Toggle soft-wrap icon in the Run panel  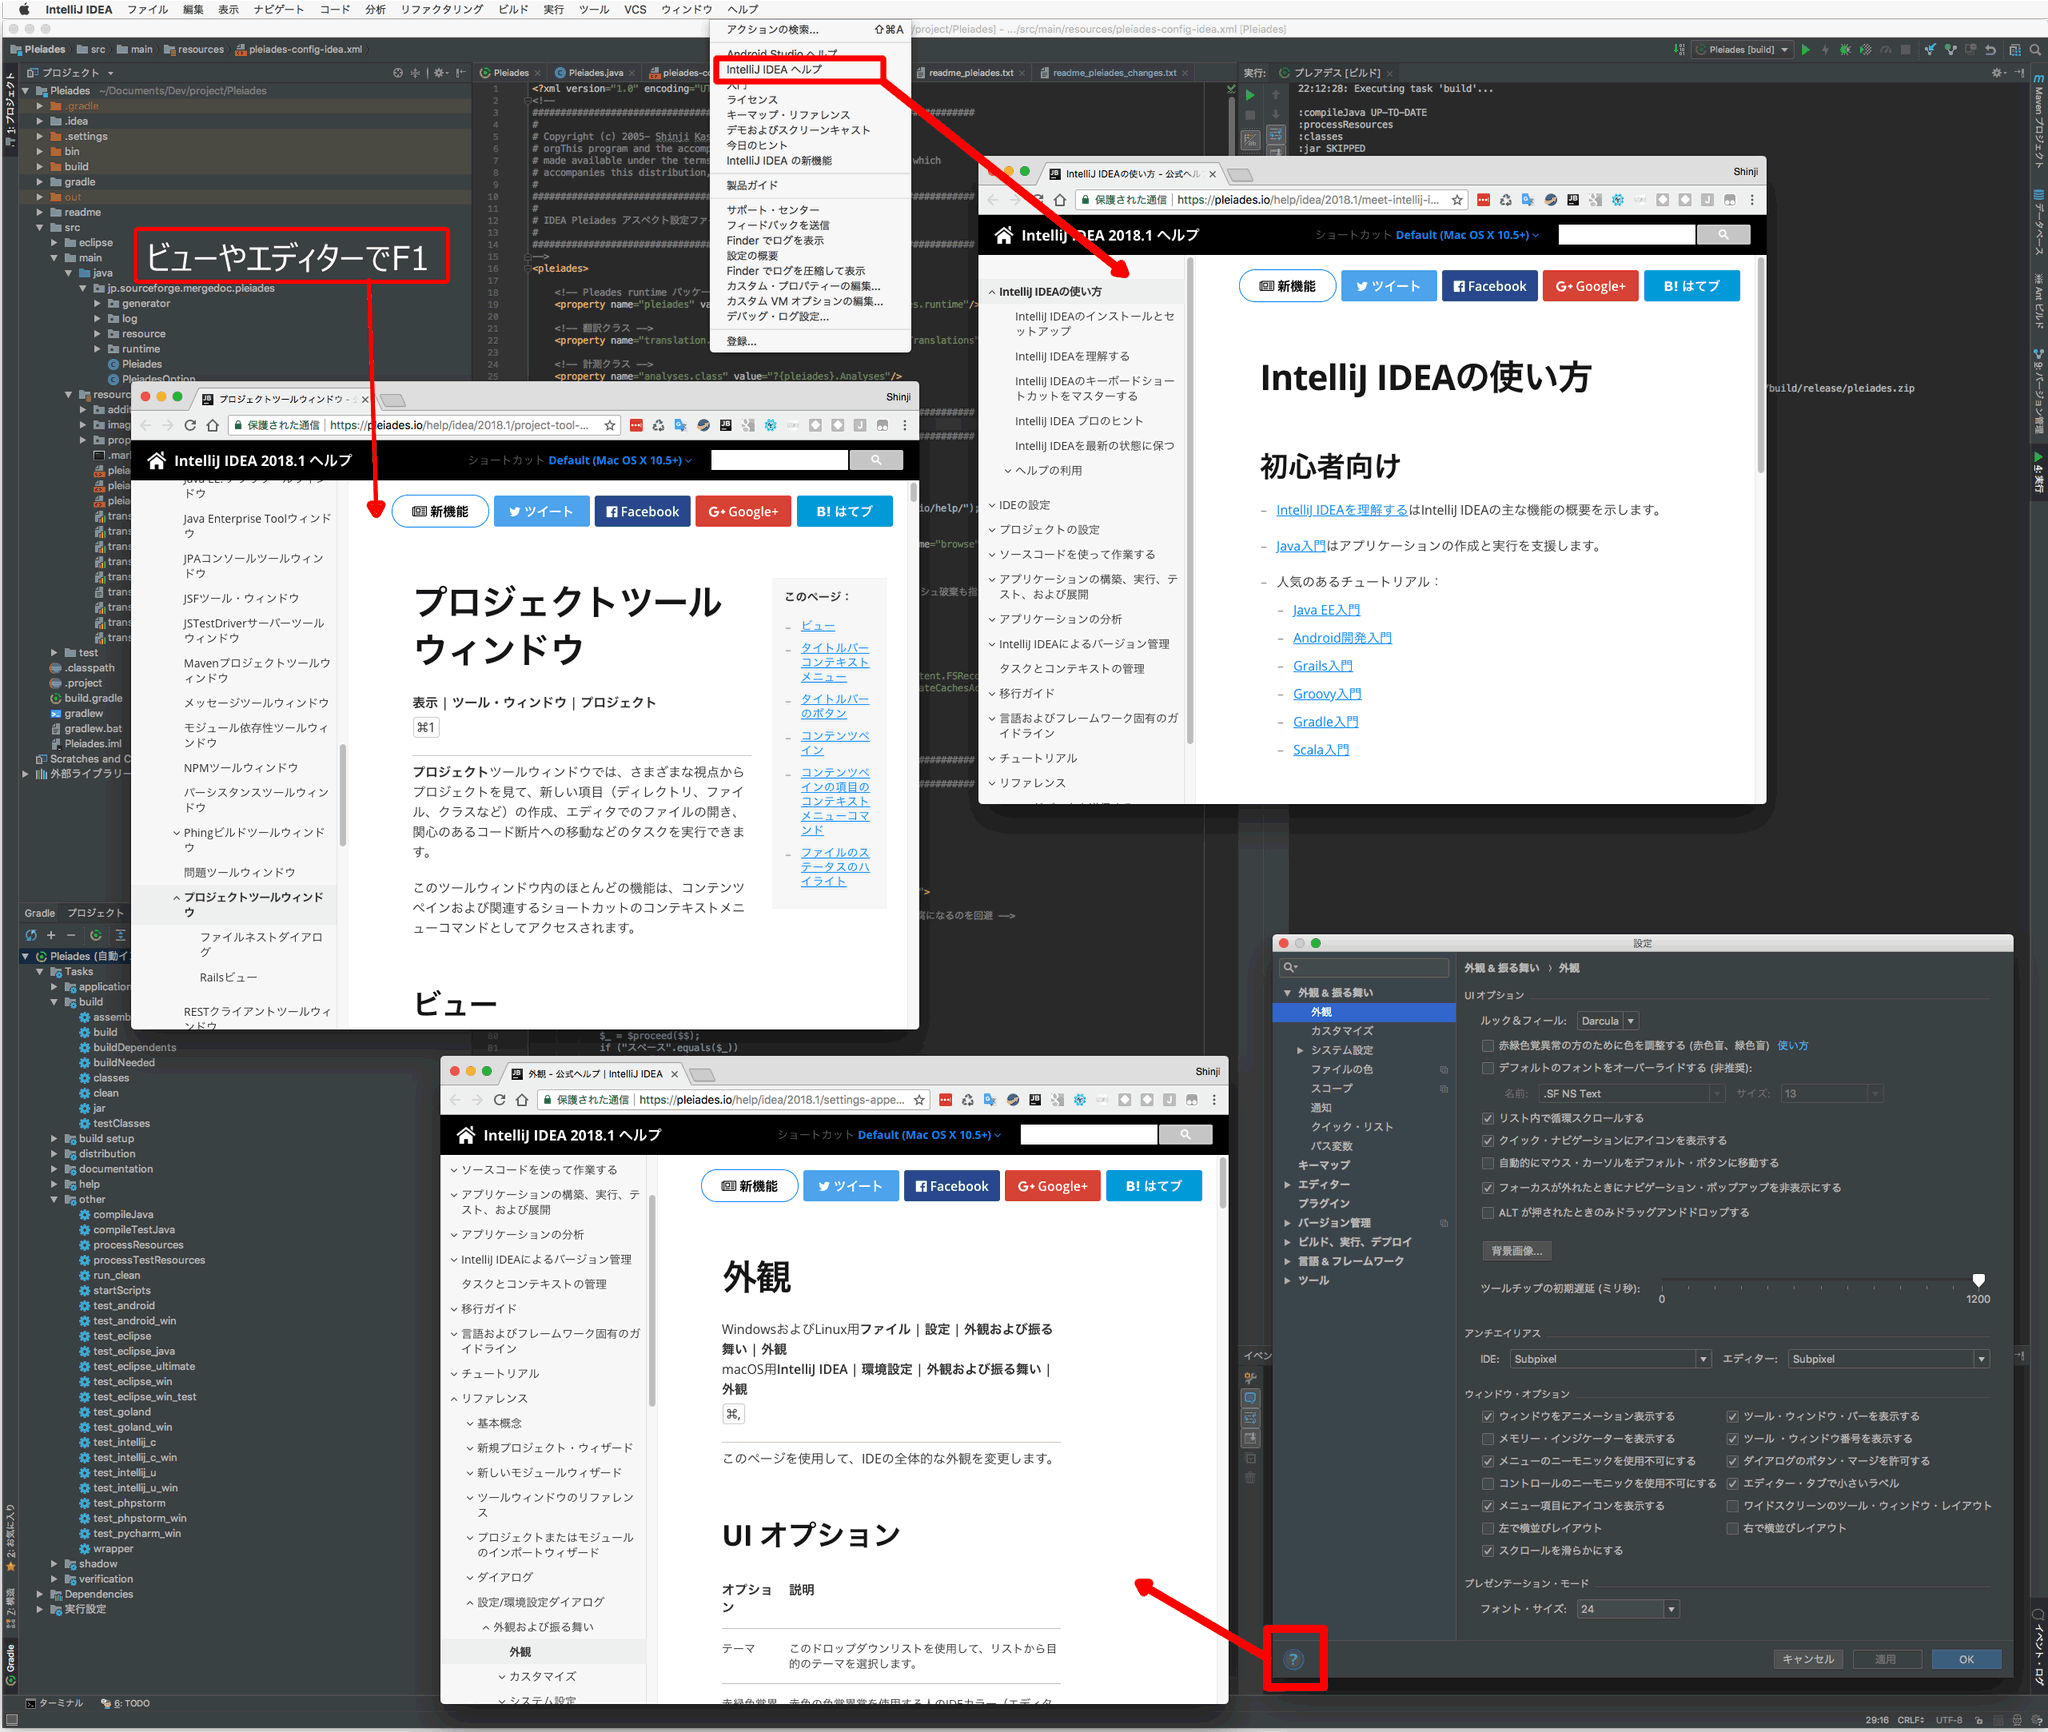1276,134
